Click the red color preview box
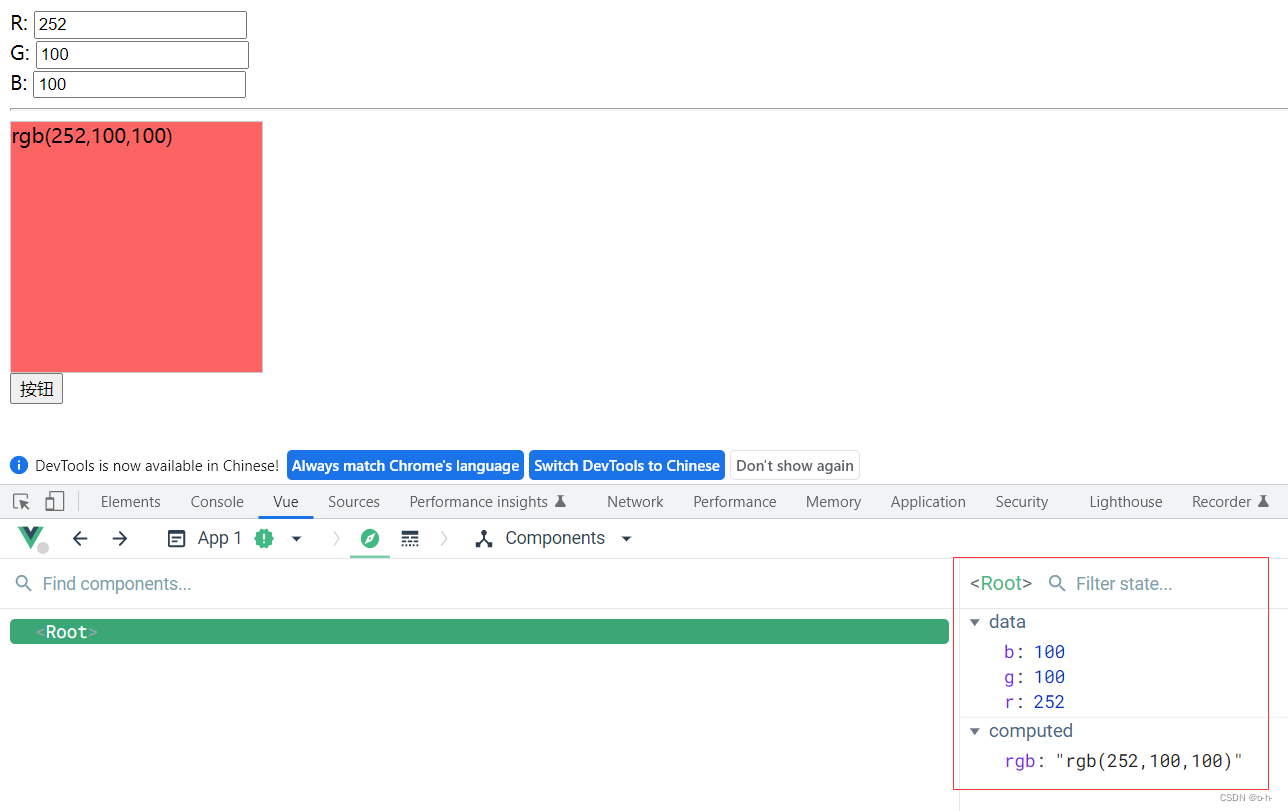The height and width of the screenshot is (811, 1288). [x=136, y=247]
